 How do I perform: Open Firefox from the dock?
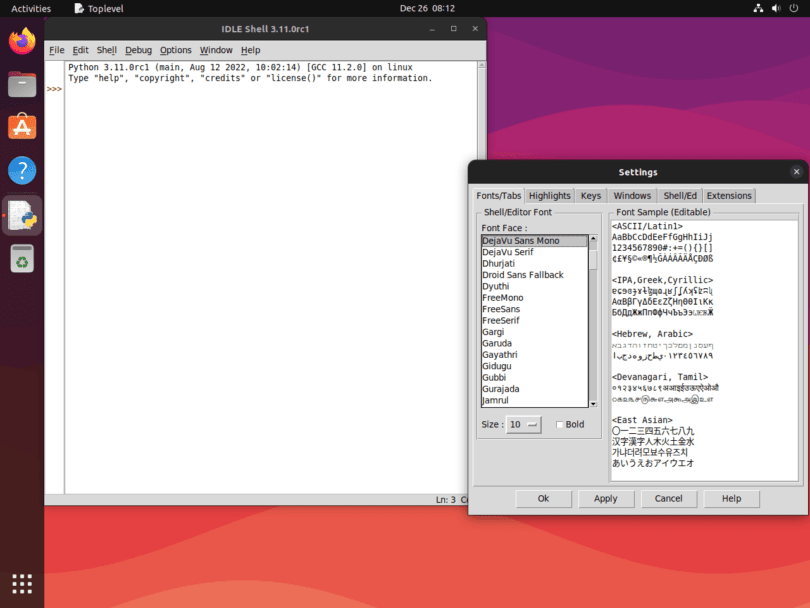(x=22, y=41)
